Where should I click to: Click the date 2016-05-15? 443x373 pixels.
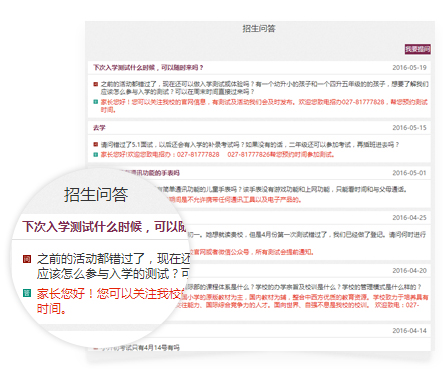(x=409, y=128)
